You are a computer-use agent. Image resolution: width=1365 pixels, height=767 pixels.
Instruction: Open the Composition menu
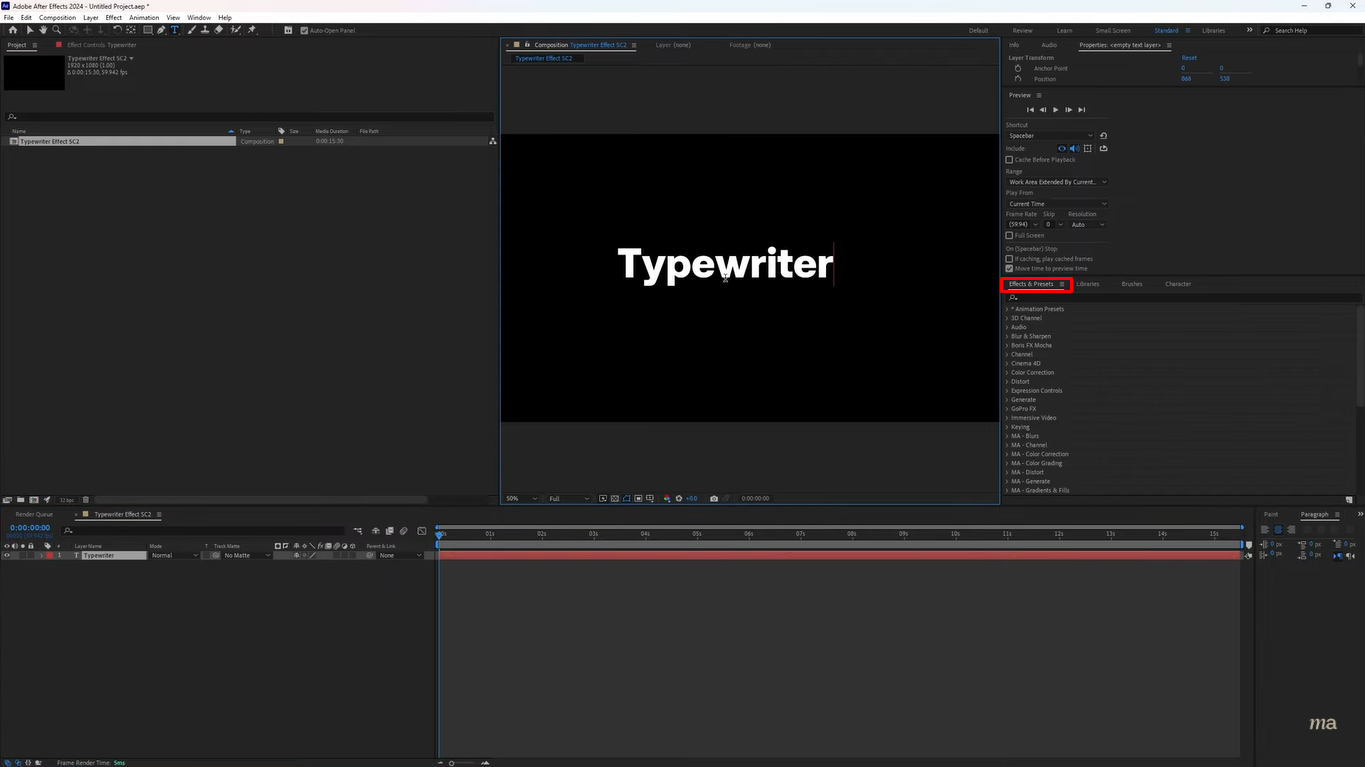pyautogui.click(x=57, y=17)
